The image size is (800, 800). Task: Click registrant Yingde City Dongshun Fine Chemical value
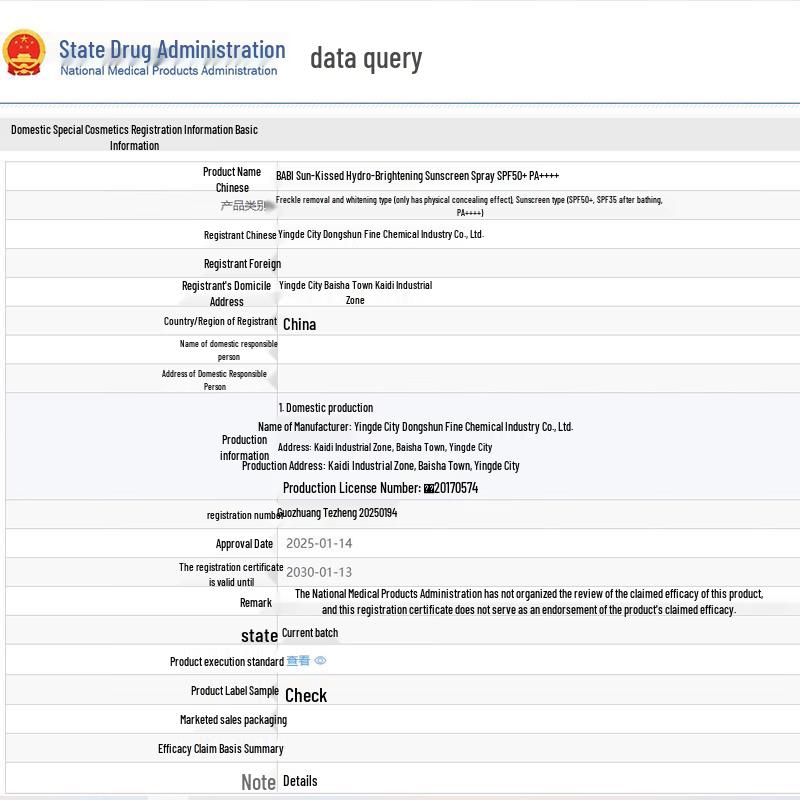pos(381,234)
